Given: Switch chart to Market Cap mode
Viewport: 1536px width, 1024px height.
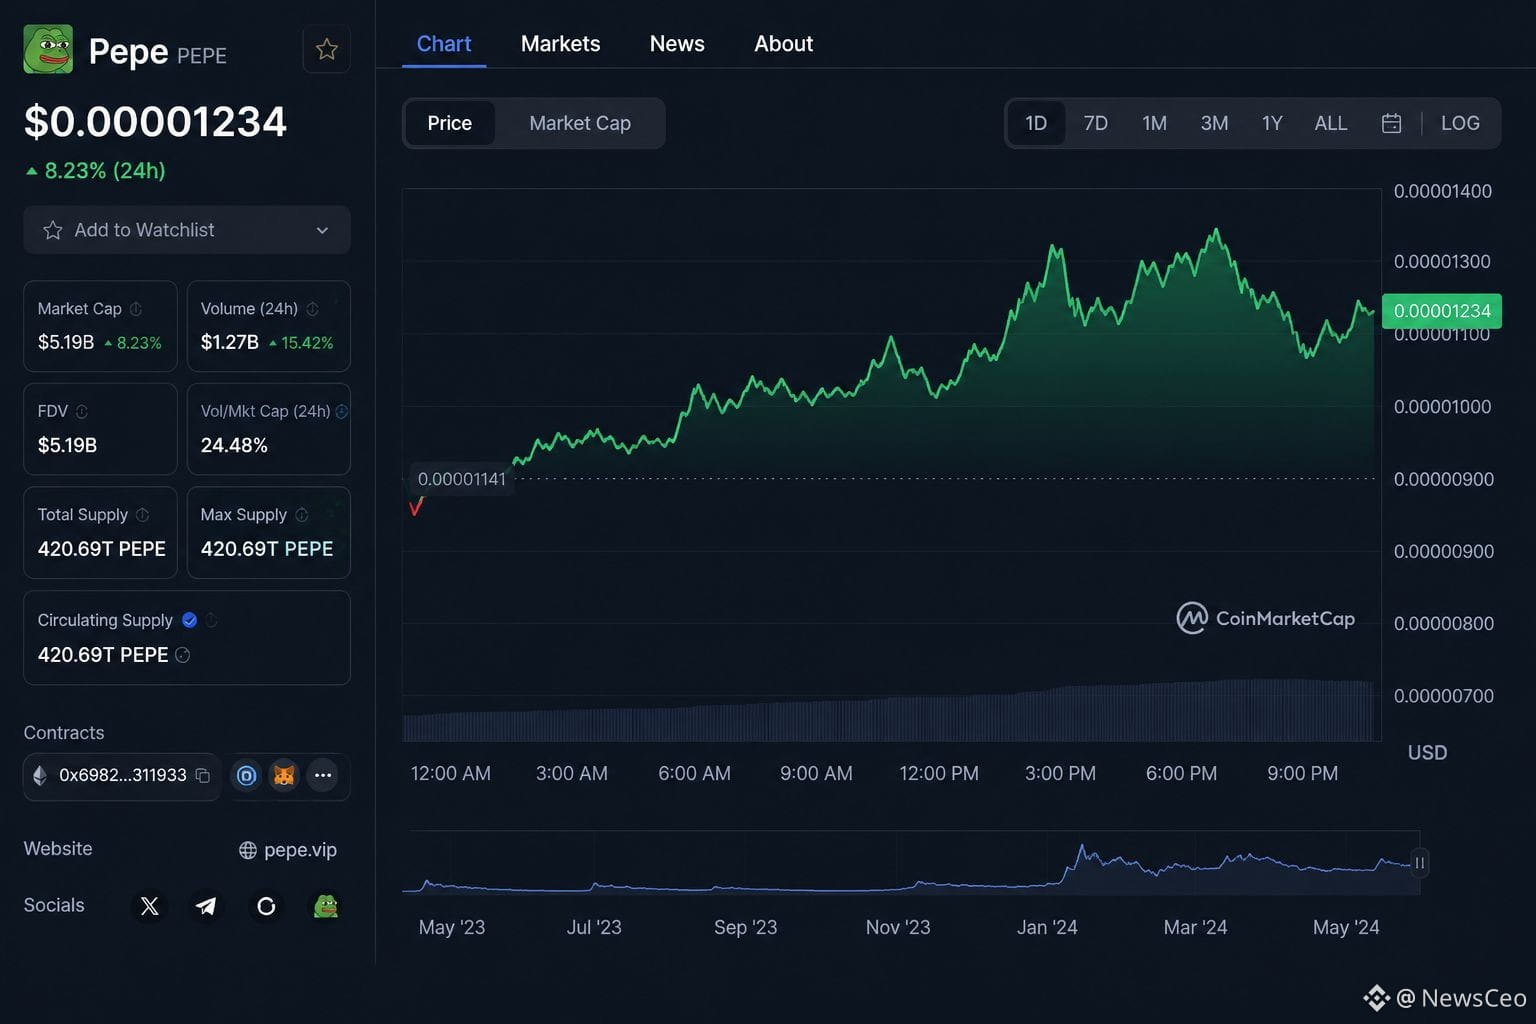Looking at the screenshot, I should 580,123.
